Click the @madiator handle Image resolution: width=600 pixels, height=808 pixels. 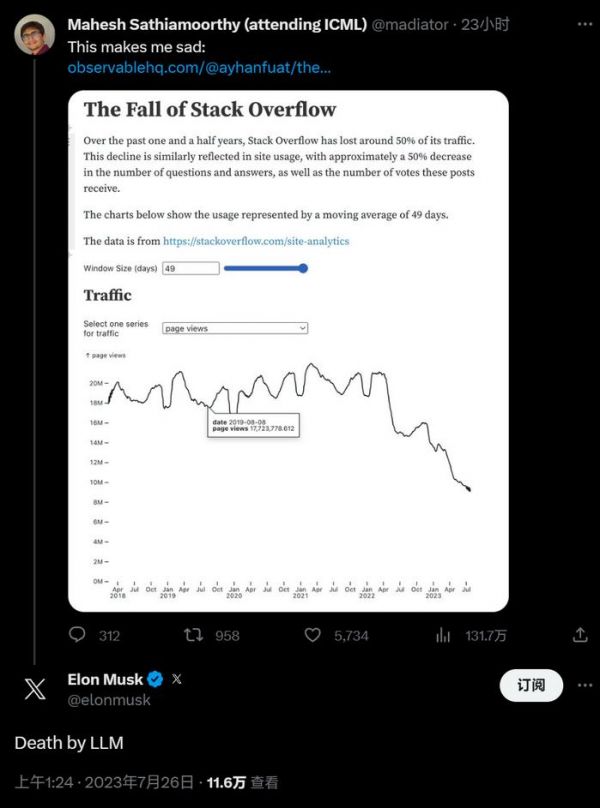pos(412,24)
